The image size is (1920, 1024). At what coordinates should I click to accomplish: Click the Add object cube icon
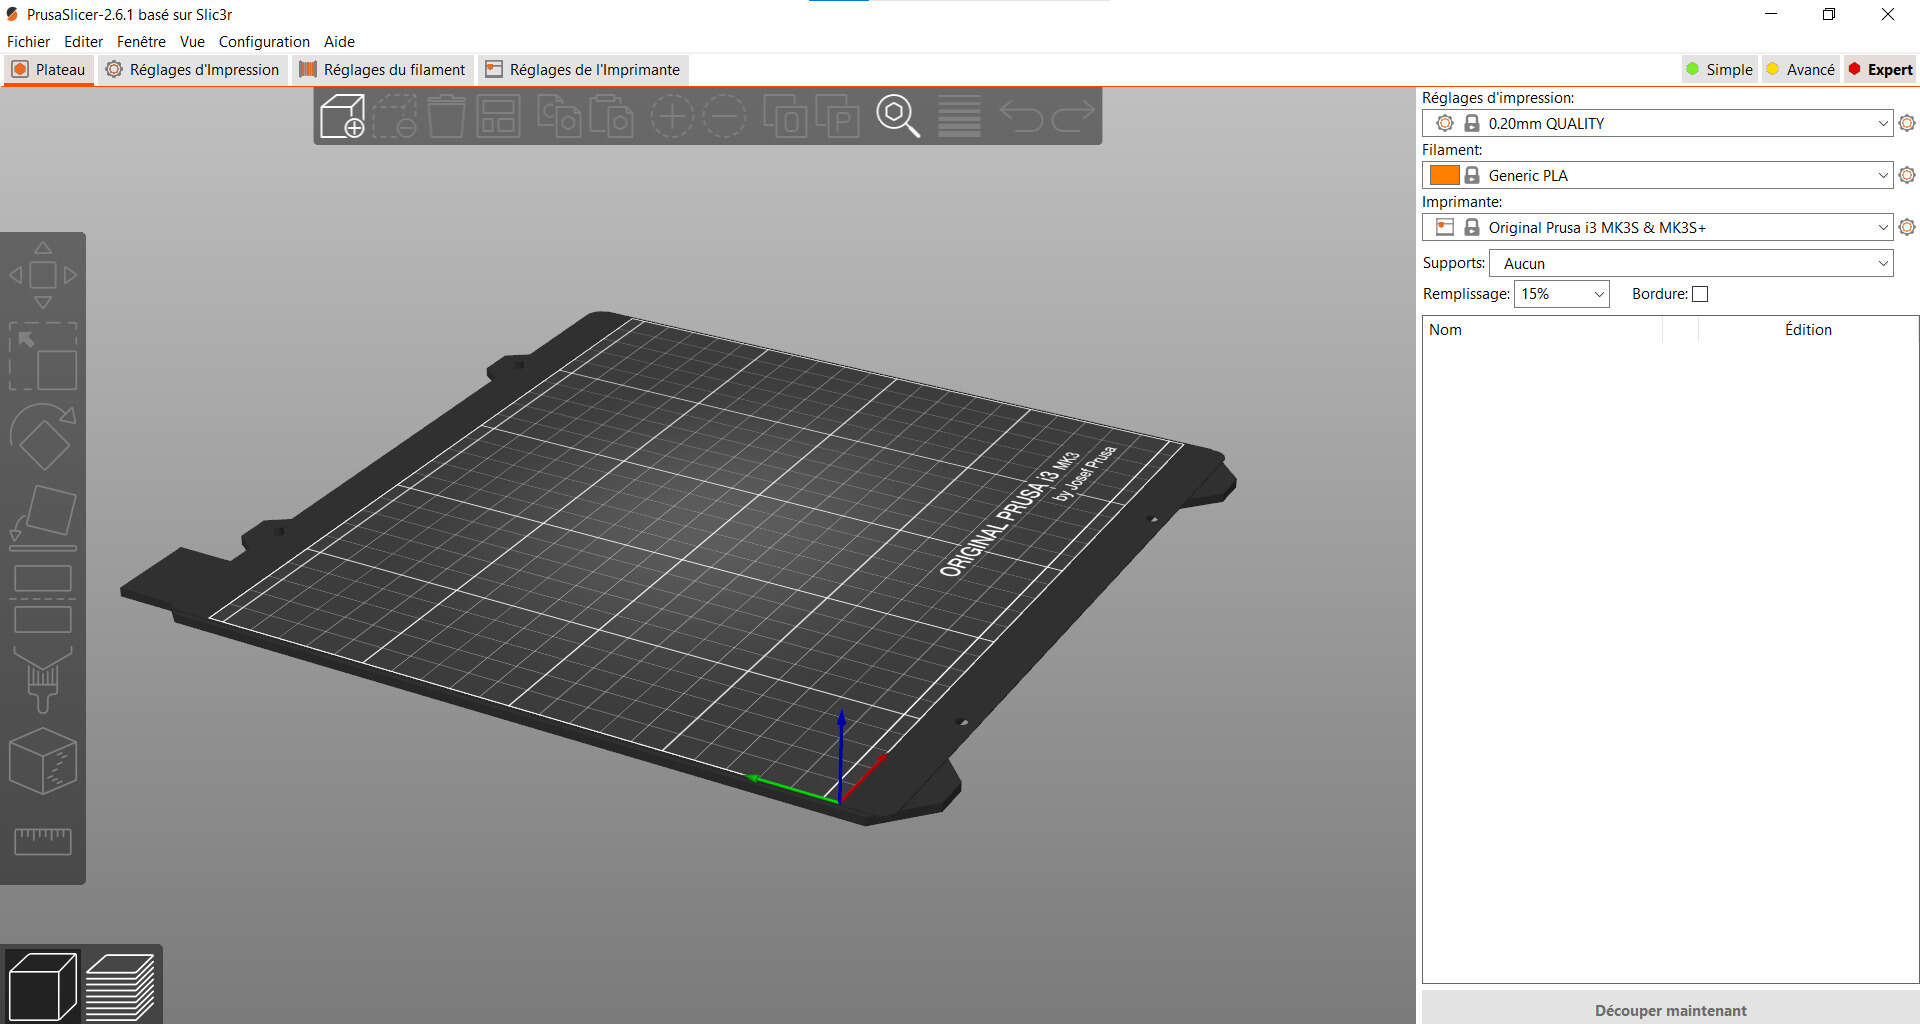click(342, 116)
